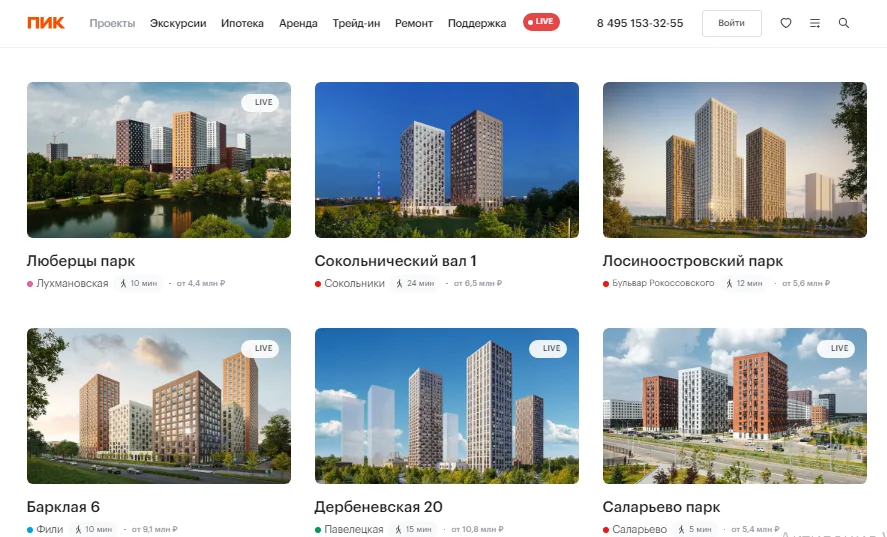Open the Трейд-ин menu item

click(x=356, y=23)
